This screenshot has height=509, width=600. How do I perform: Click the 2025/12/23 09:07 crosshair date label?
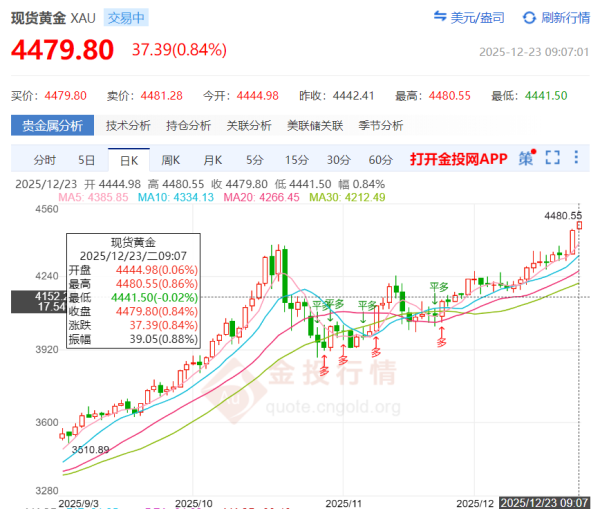(x=545, y=503)
